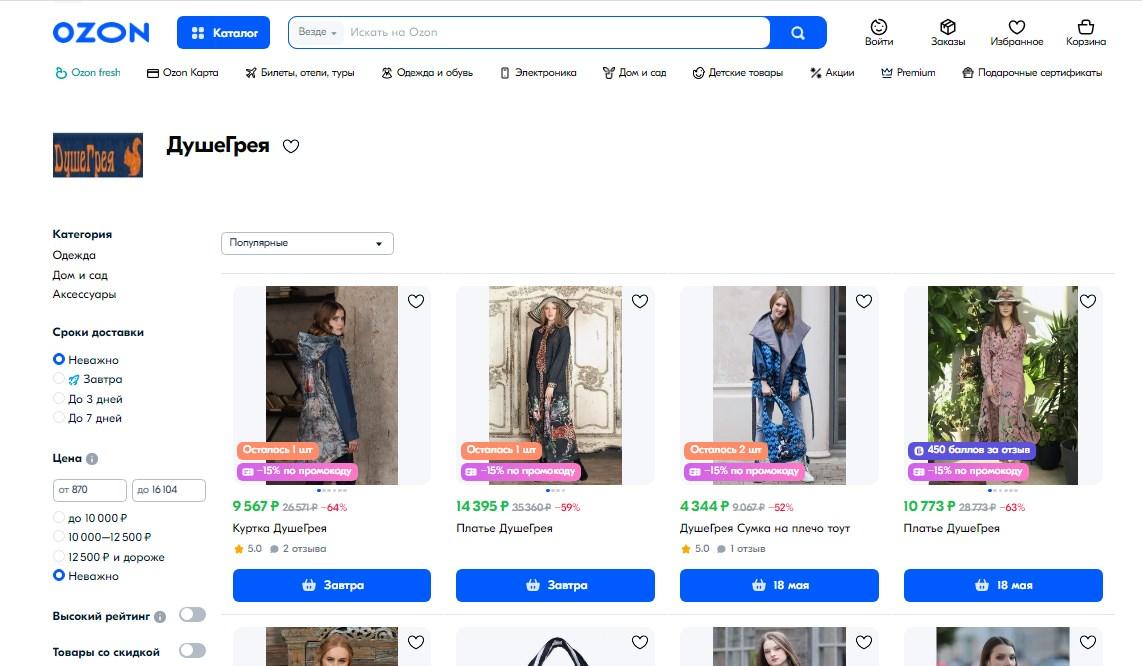Go to Ozon fresh
Screen dimensions: 1142x666
(x=88, y=73)
